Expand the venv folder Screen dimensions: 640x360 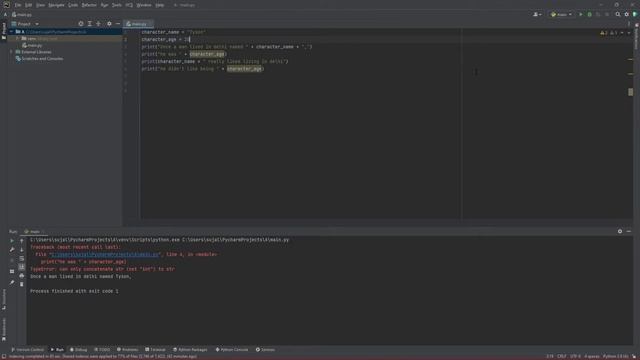[18, 38]
